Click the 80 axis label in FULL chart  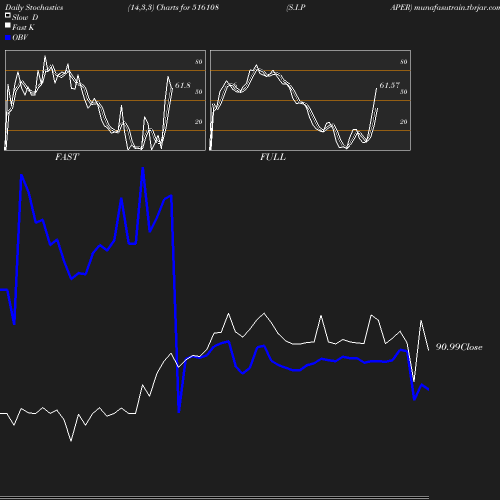point(404,62)
